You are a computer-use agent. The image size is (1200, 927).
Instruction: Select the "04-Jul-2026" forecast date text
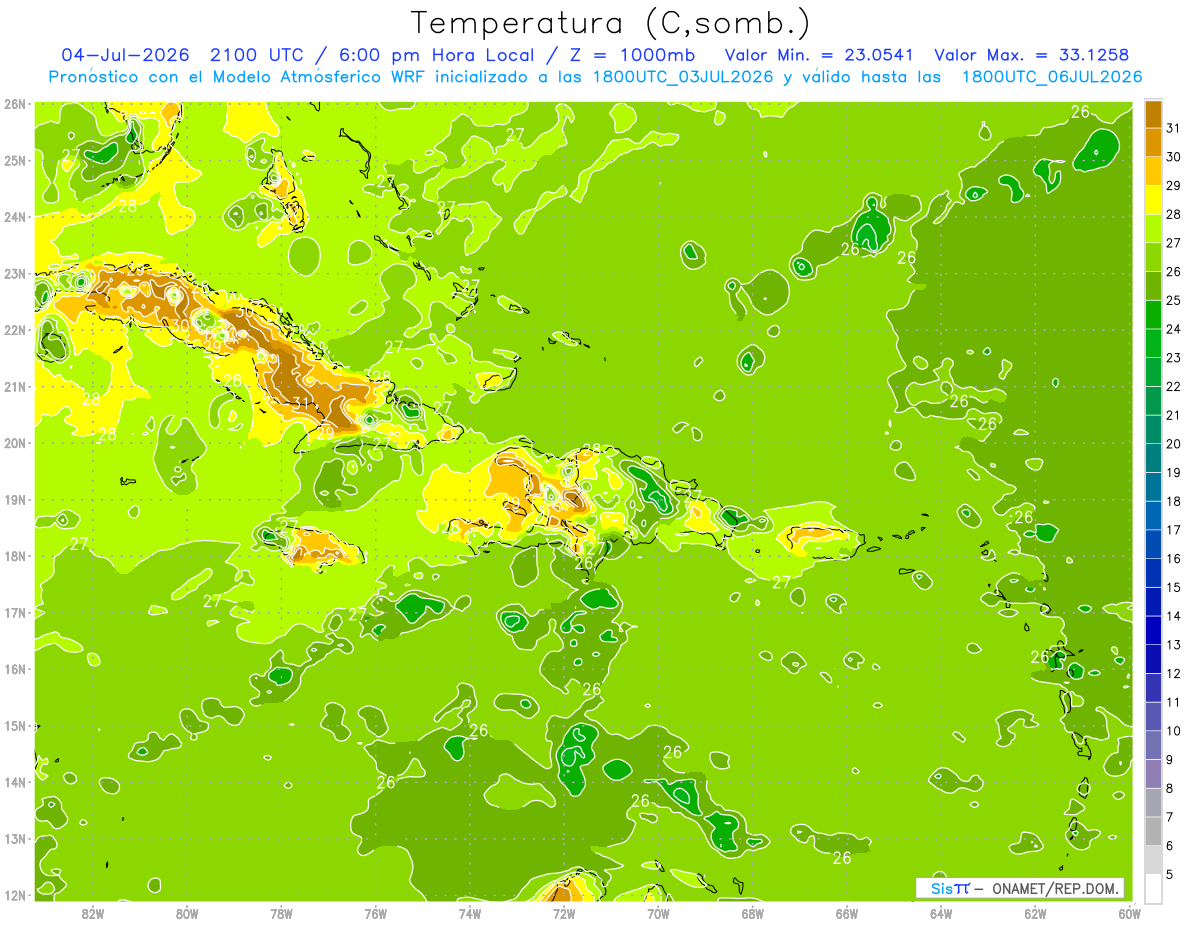tap(127, 55)
